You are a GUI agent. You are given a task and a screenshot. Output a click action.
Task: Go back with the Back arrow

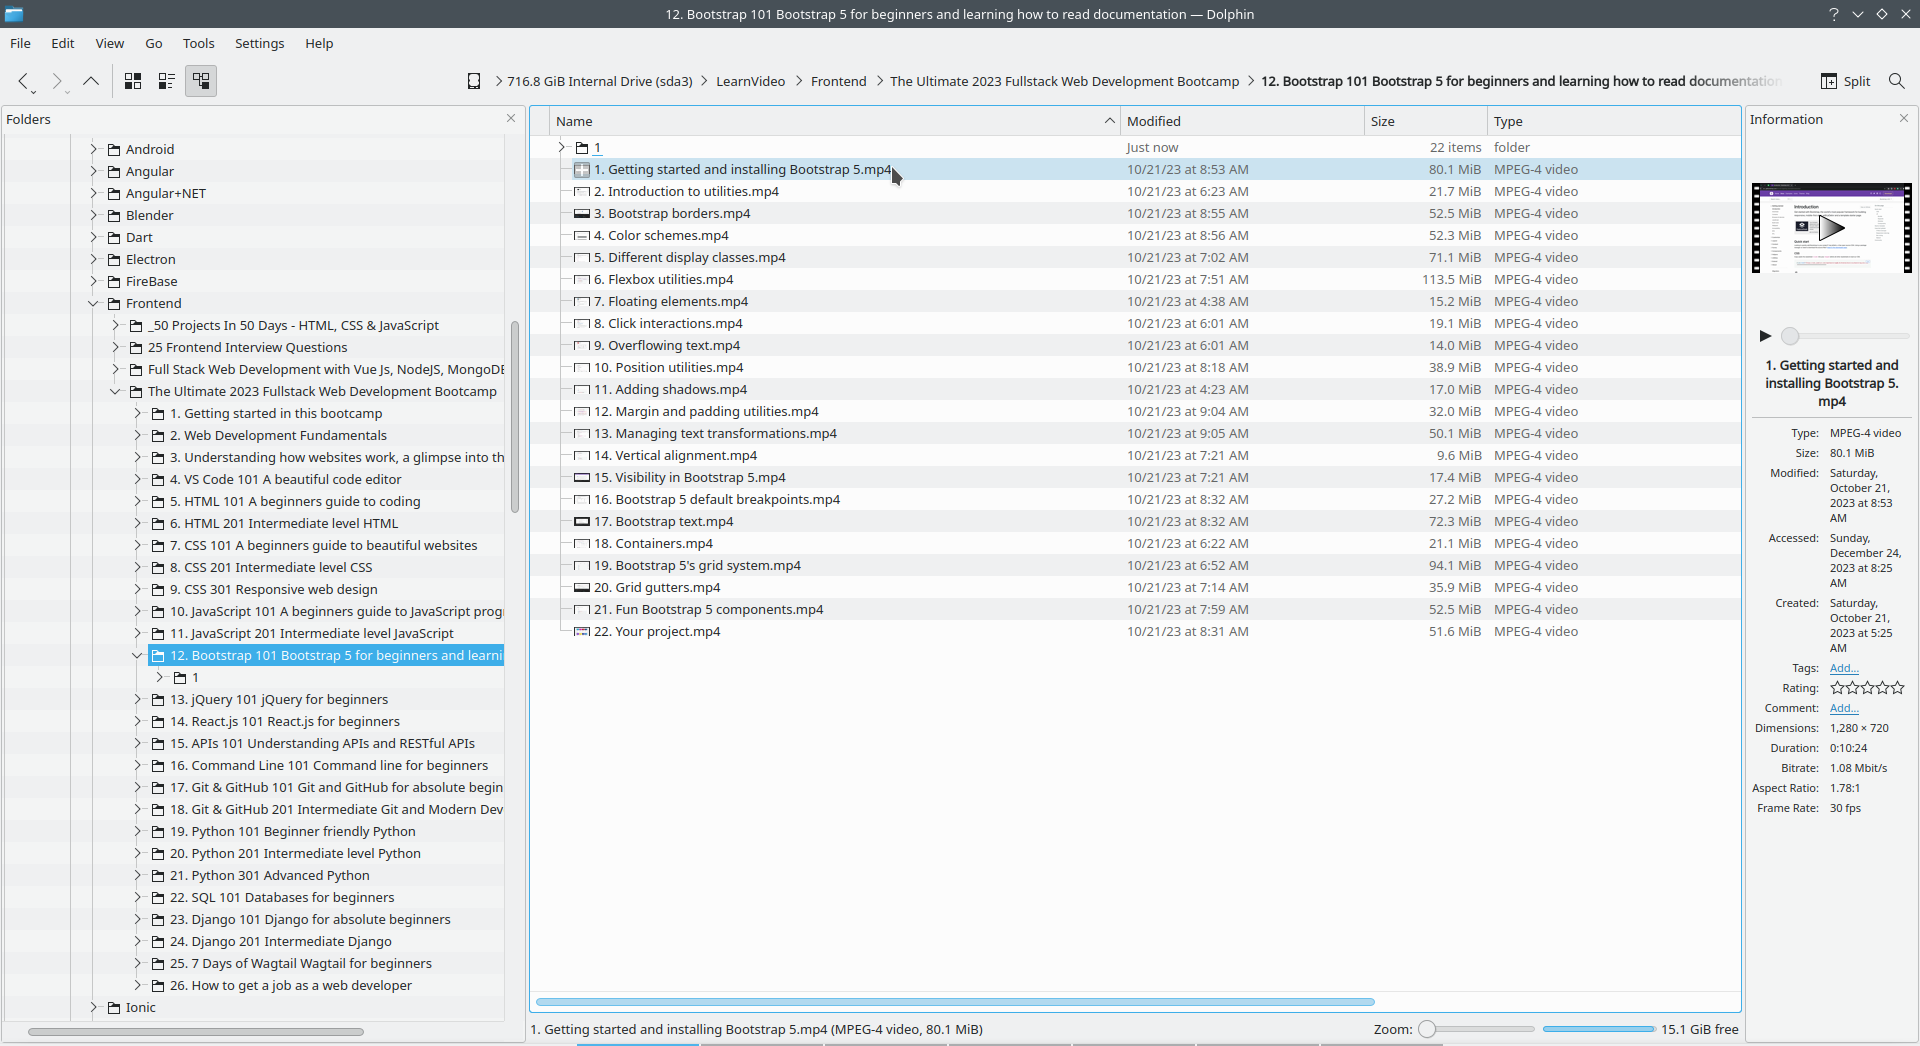coord(23,81)
